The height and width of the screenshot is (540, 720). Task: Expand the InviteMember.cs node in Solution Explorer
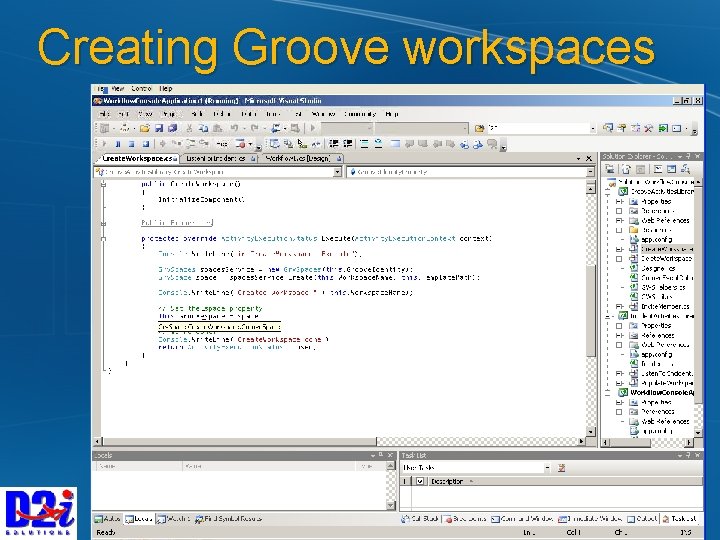coord(619,306)
